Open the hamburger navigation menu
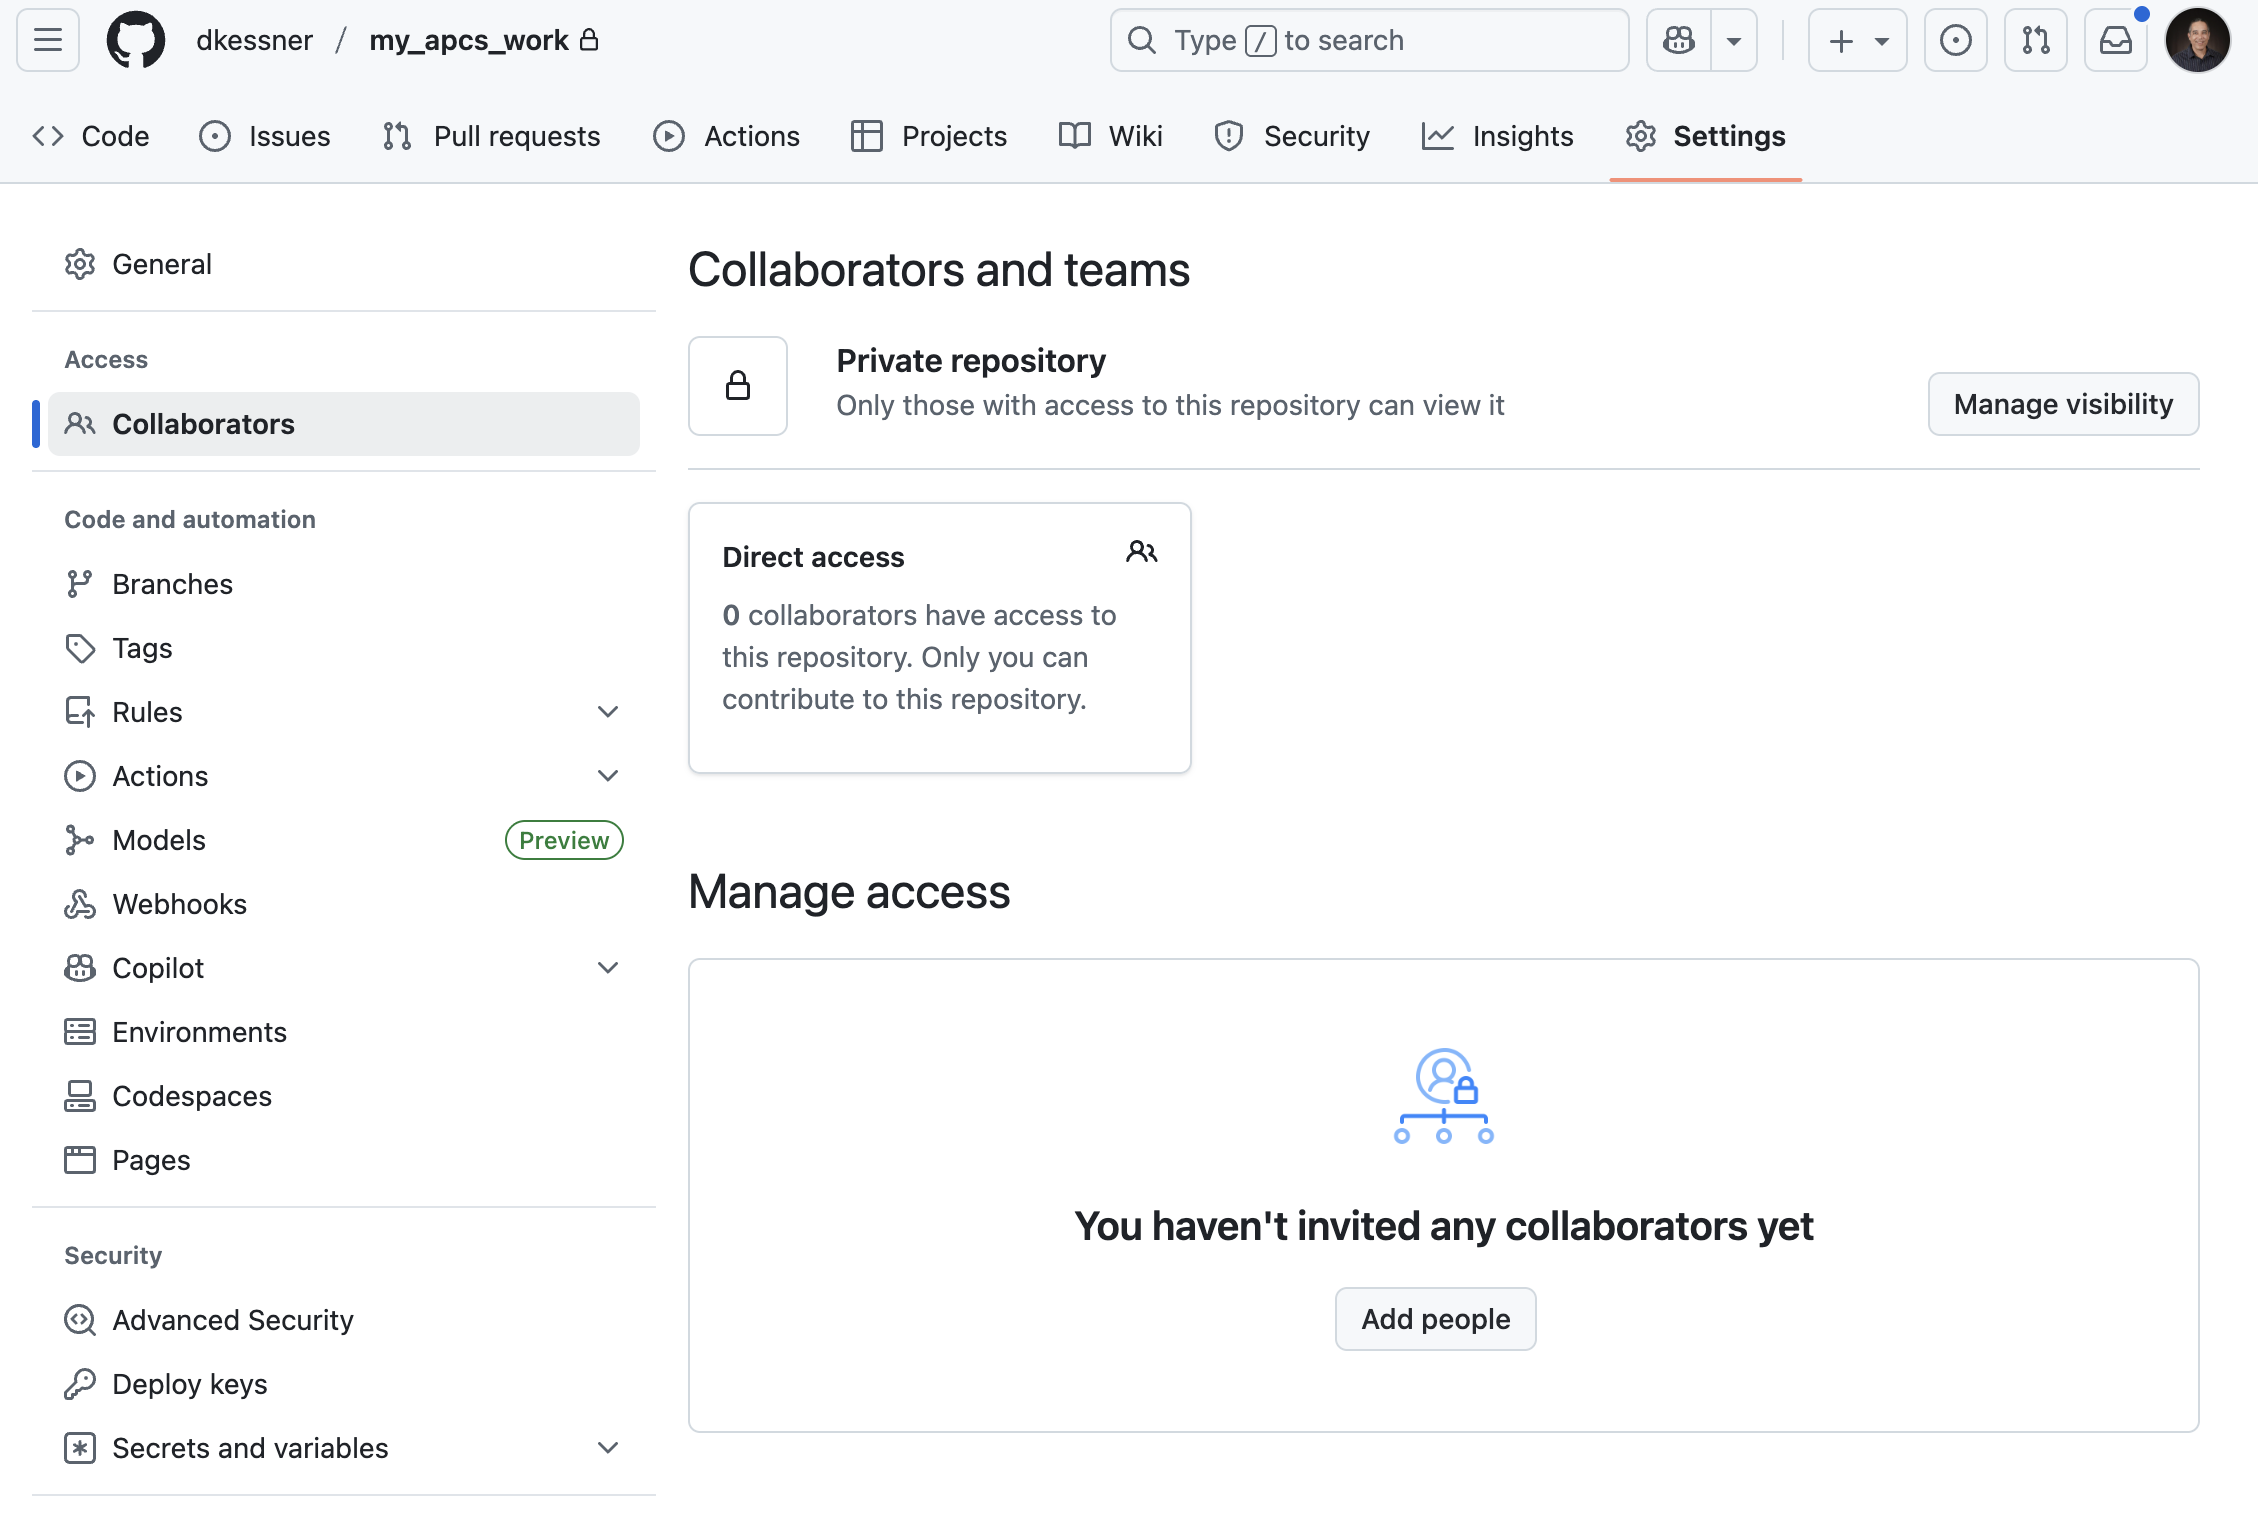2258x1520 pixels. pyautogui.click(x=48, y=40)
